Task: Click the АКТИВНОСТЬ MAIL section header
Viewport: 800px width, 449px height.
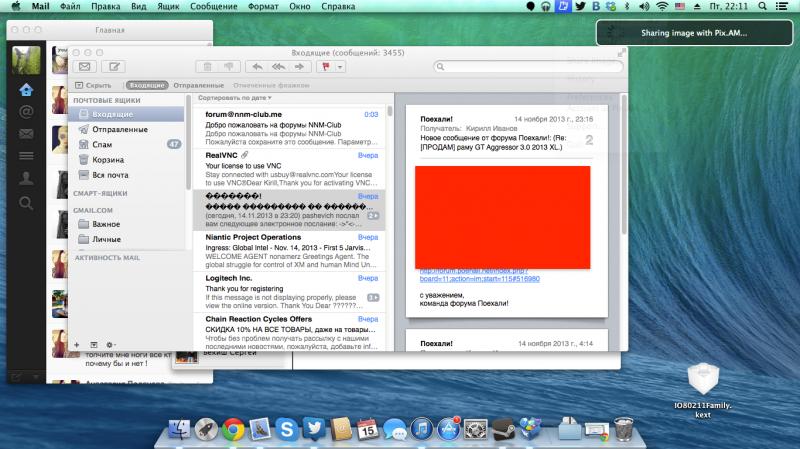Action: click(107, 258)
